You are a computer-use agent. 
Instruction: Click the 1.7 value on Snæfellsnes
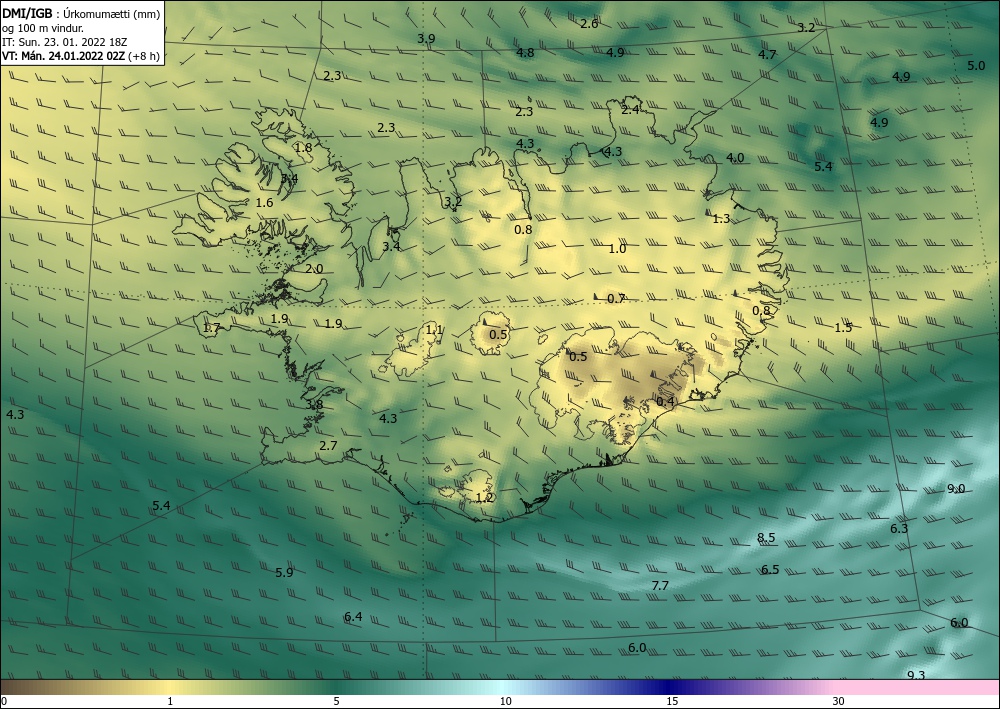211,328
